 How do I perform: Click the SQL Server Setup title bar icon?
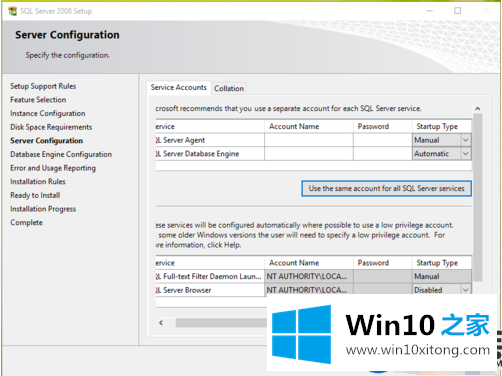pos(12,11)
